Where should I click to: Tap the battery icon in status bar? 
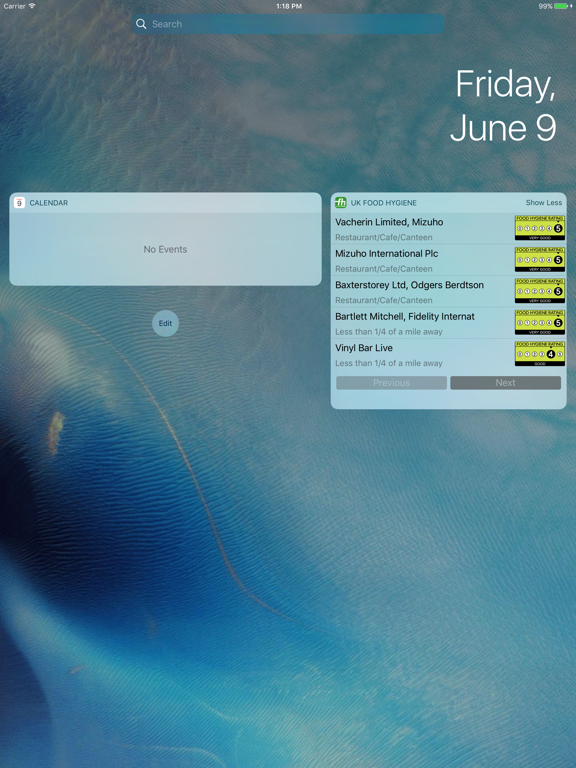pos(562,6)
